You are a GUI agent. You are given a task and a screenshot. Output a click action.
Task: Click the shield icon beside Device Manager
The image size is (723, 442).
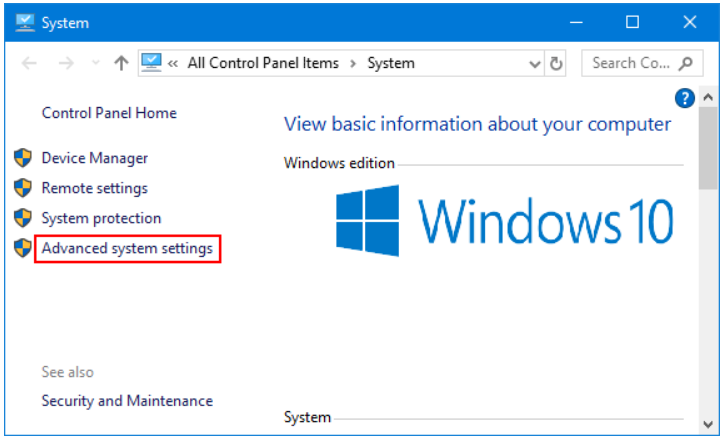(x=23, y=158)
